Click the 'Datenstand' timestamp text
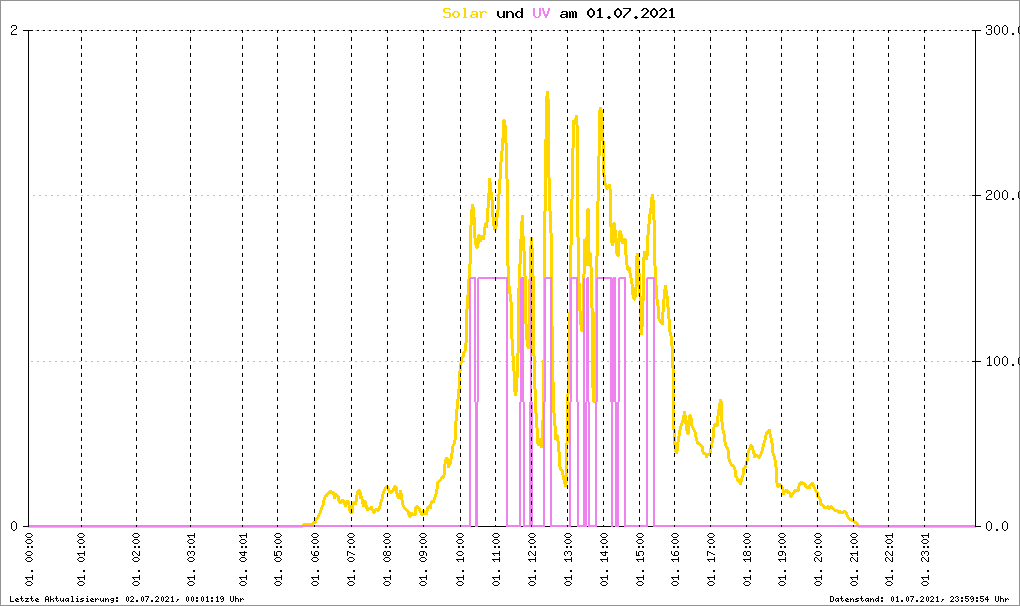 click(x=919, y=599)
